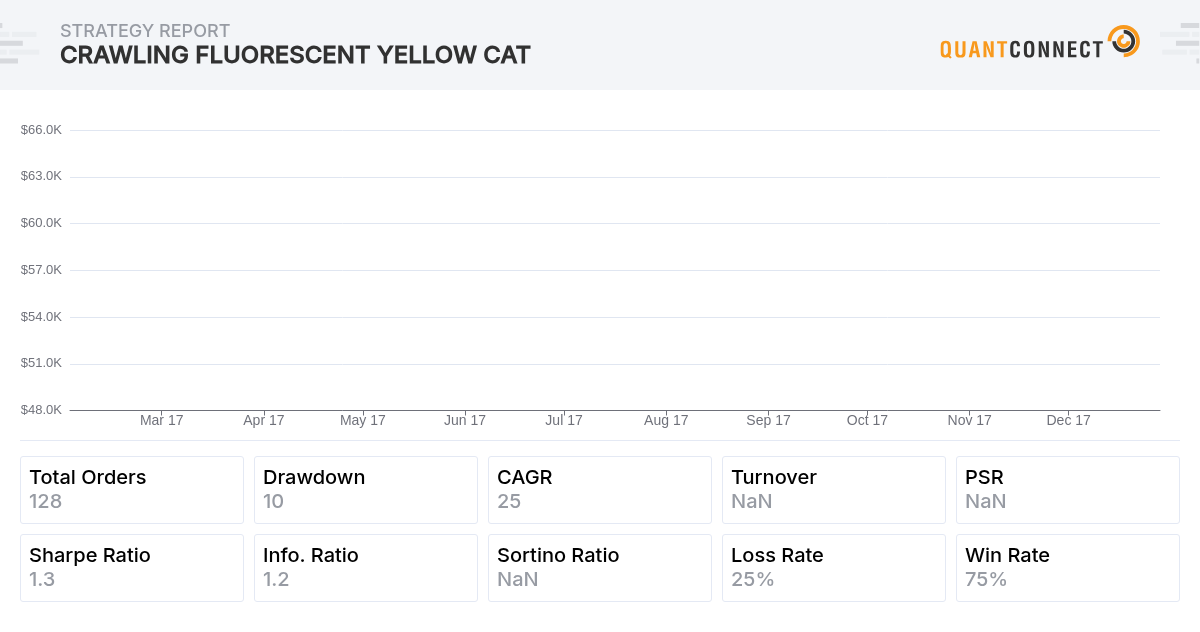This screenshot has width=1200, height=632.
Task: Click the $66.0K y-axis label
Action: [x=41, y=129]
